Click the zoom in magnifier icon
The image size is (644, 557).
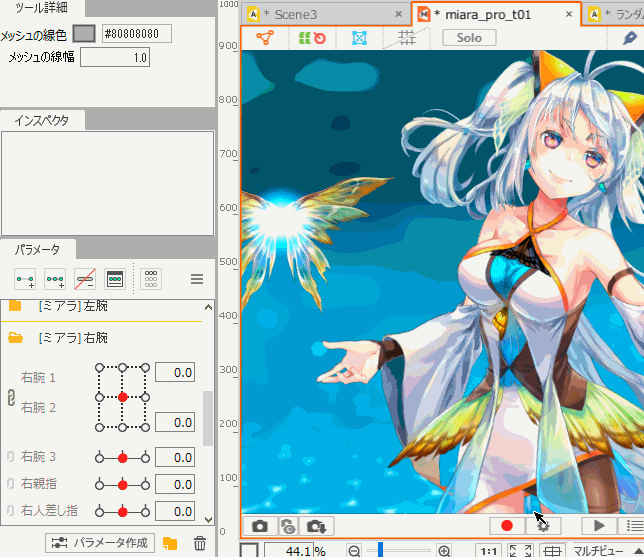445,551
